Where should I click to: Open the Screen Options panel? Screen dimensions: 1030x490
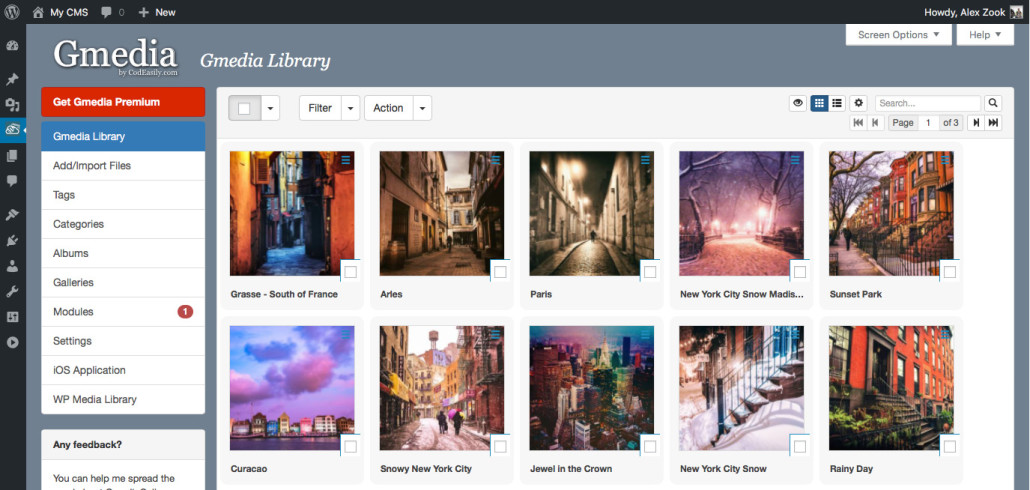(x=899, y=35)
